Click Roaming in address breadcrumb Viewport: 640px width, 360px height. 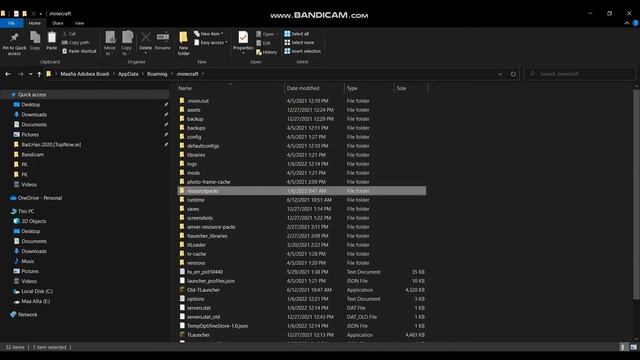[157, 74]
